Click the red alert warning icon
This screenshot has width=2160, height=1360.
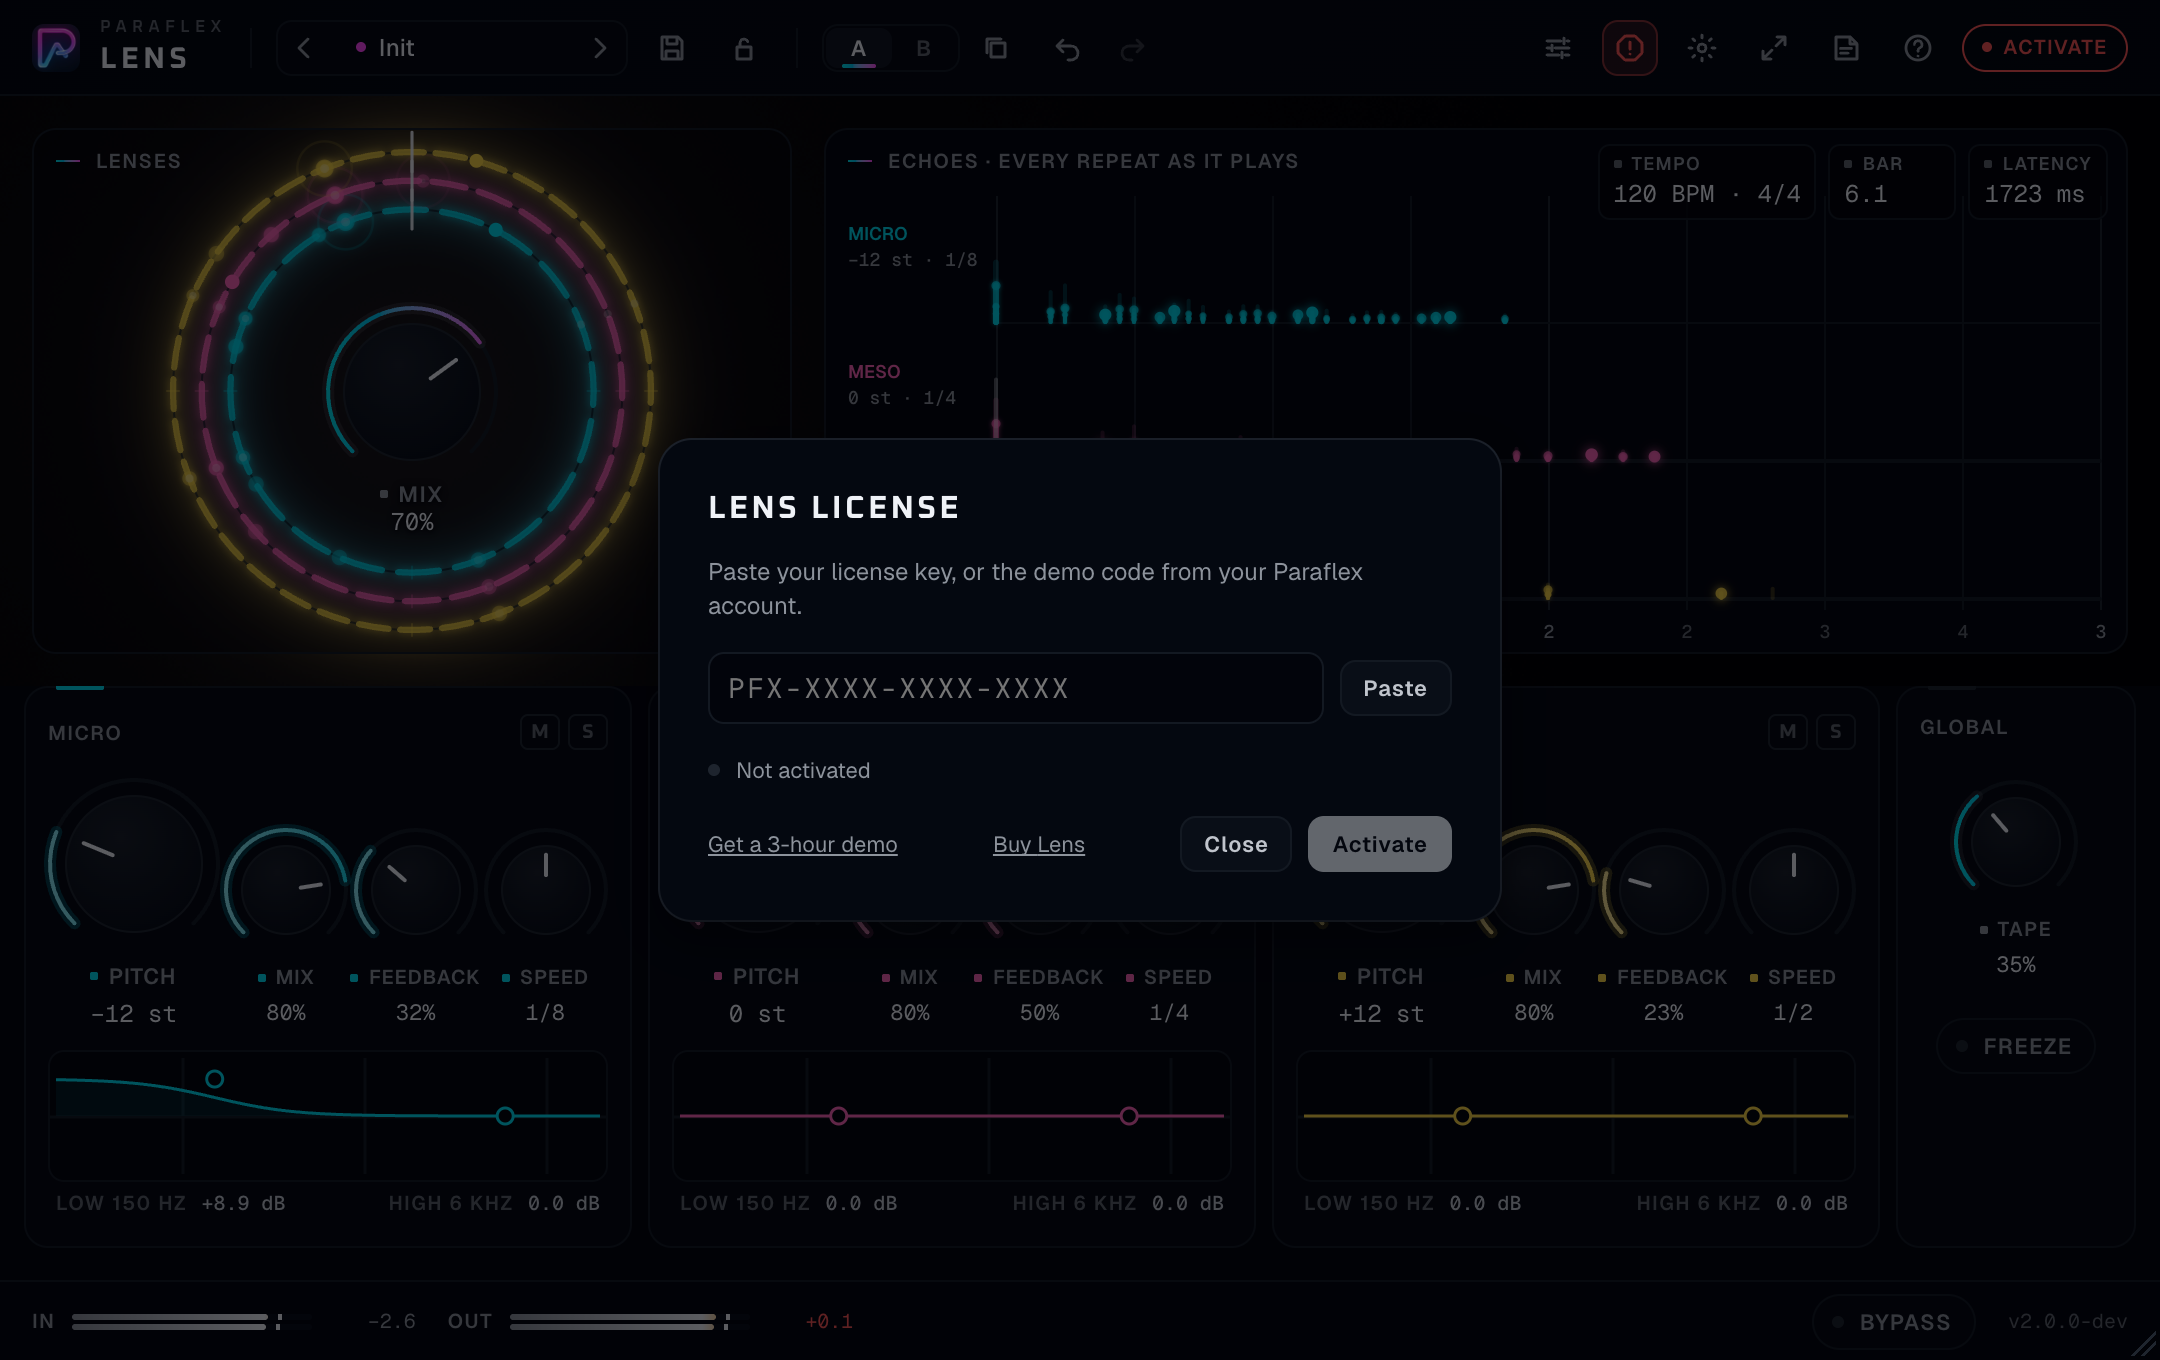click(x=1630, y=48)
